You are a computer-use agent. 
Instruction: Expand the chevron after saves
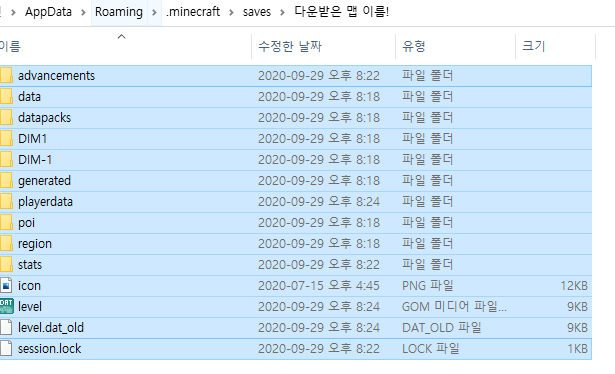tap(282, 13)
